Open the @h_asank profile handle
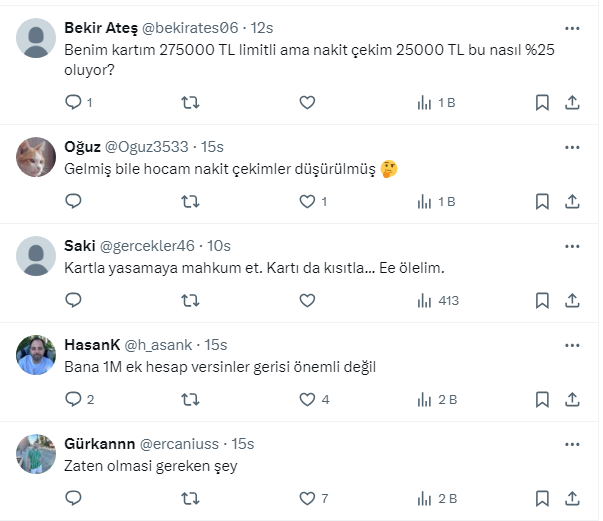This screenshot has height=521, width=603. (x=160, y=345)
